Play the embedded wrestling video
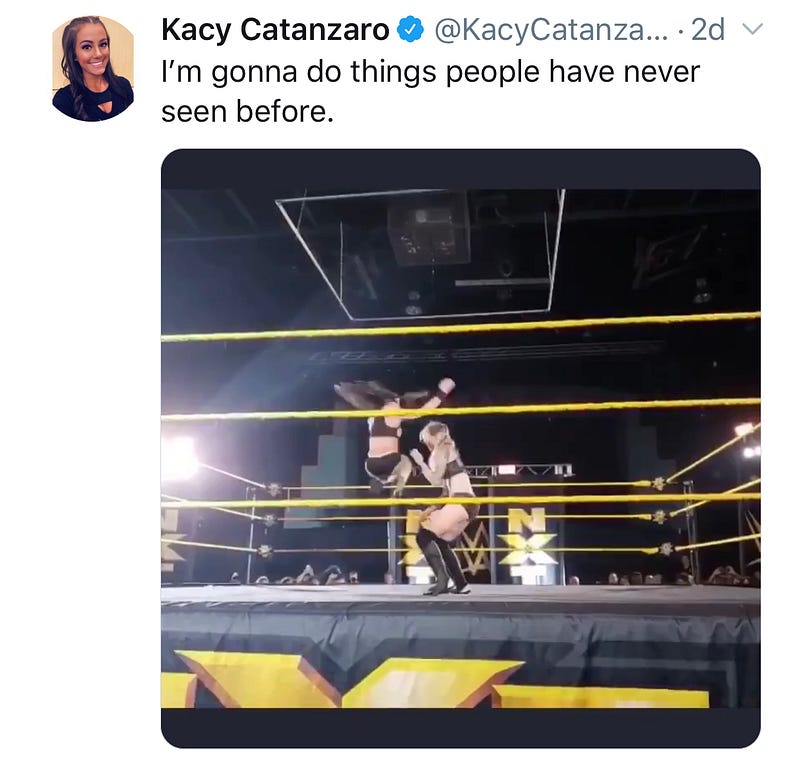 click(460, 448)
